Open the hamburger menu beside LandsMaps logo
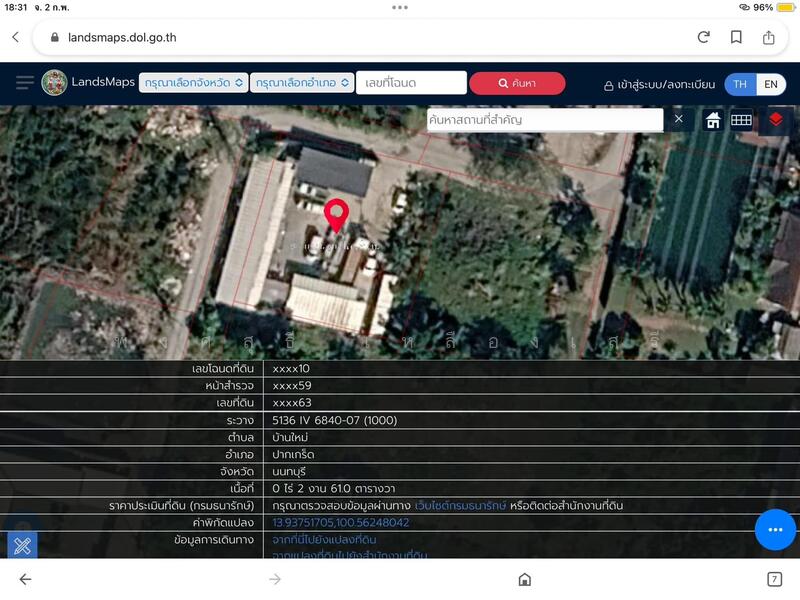Viewport: 800px width, 600px height. tap(24, 83)
